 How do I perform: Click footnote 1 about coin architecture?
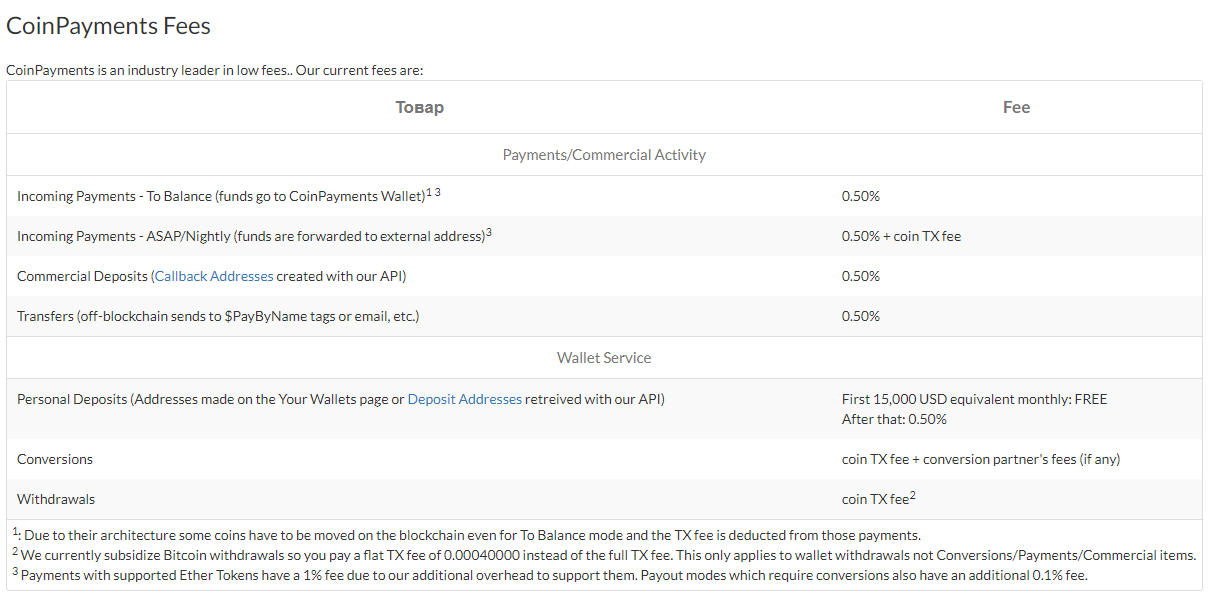pyautogui.click(x=466, y=535)
